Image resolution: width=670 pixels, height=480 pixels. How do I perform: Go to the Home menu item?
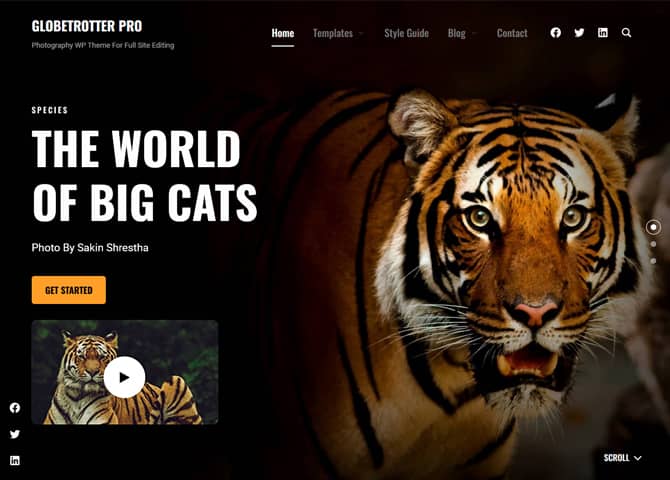click(282, 33)
